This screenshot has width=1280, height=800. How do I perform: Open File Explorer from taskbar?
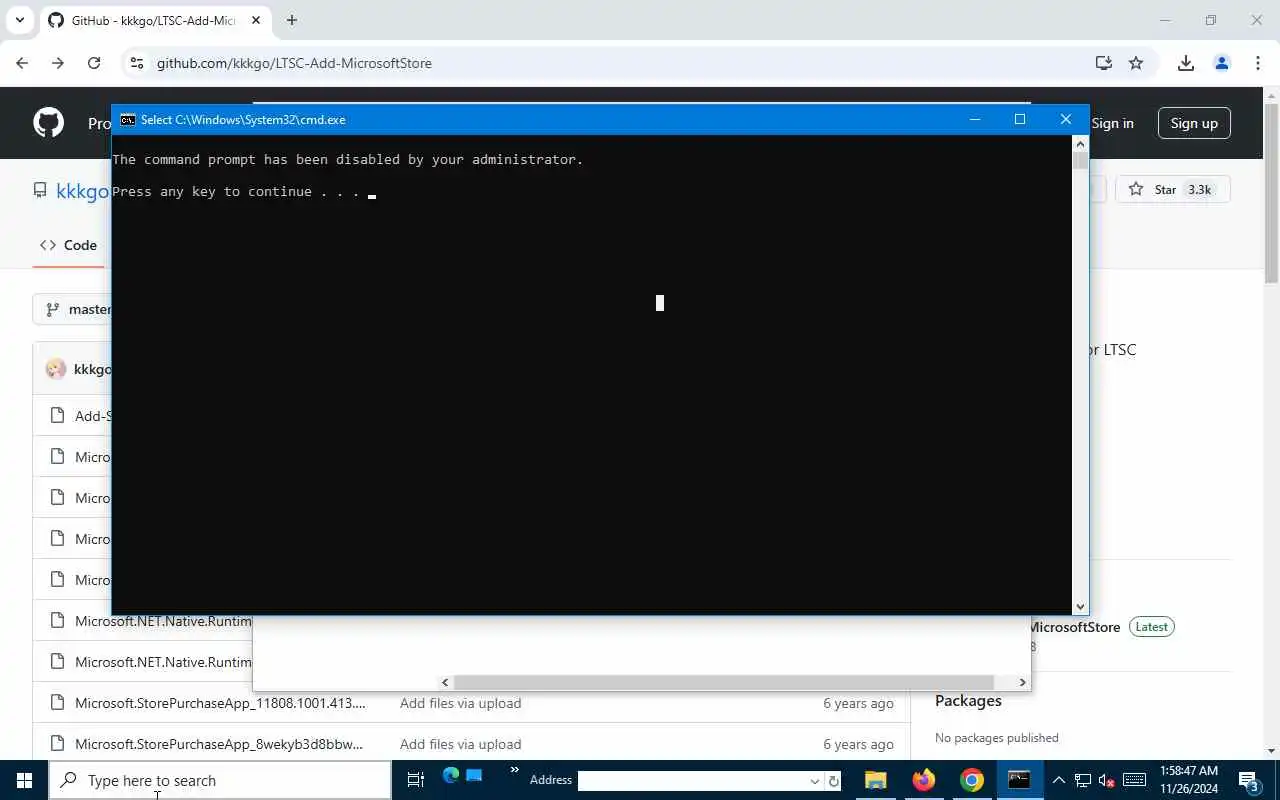point(876,780)
